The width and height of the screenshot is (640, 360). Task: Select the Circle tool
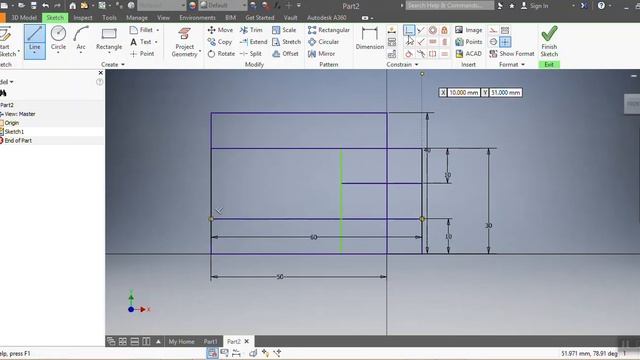coord(58,39)
